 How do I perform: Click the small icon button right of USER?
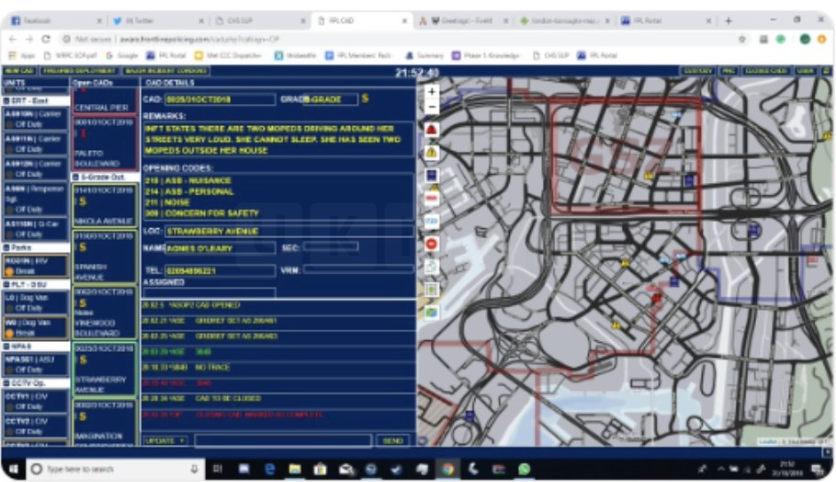[x=826, y=70]
